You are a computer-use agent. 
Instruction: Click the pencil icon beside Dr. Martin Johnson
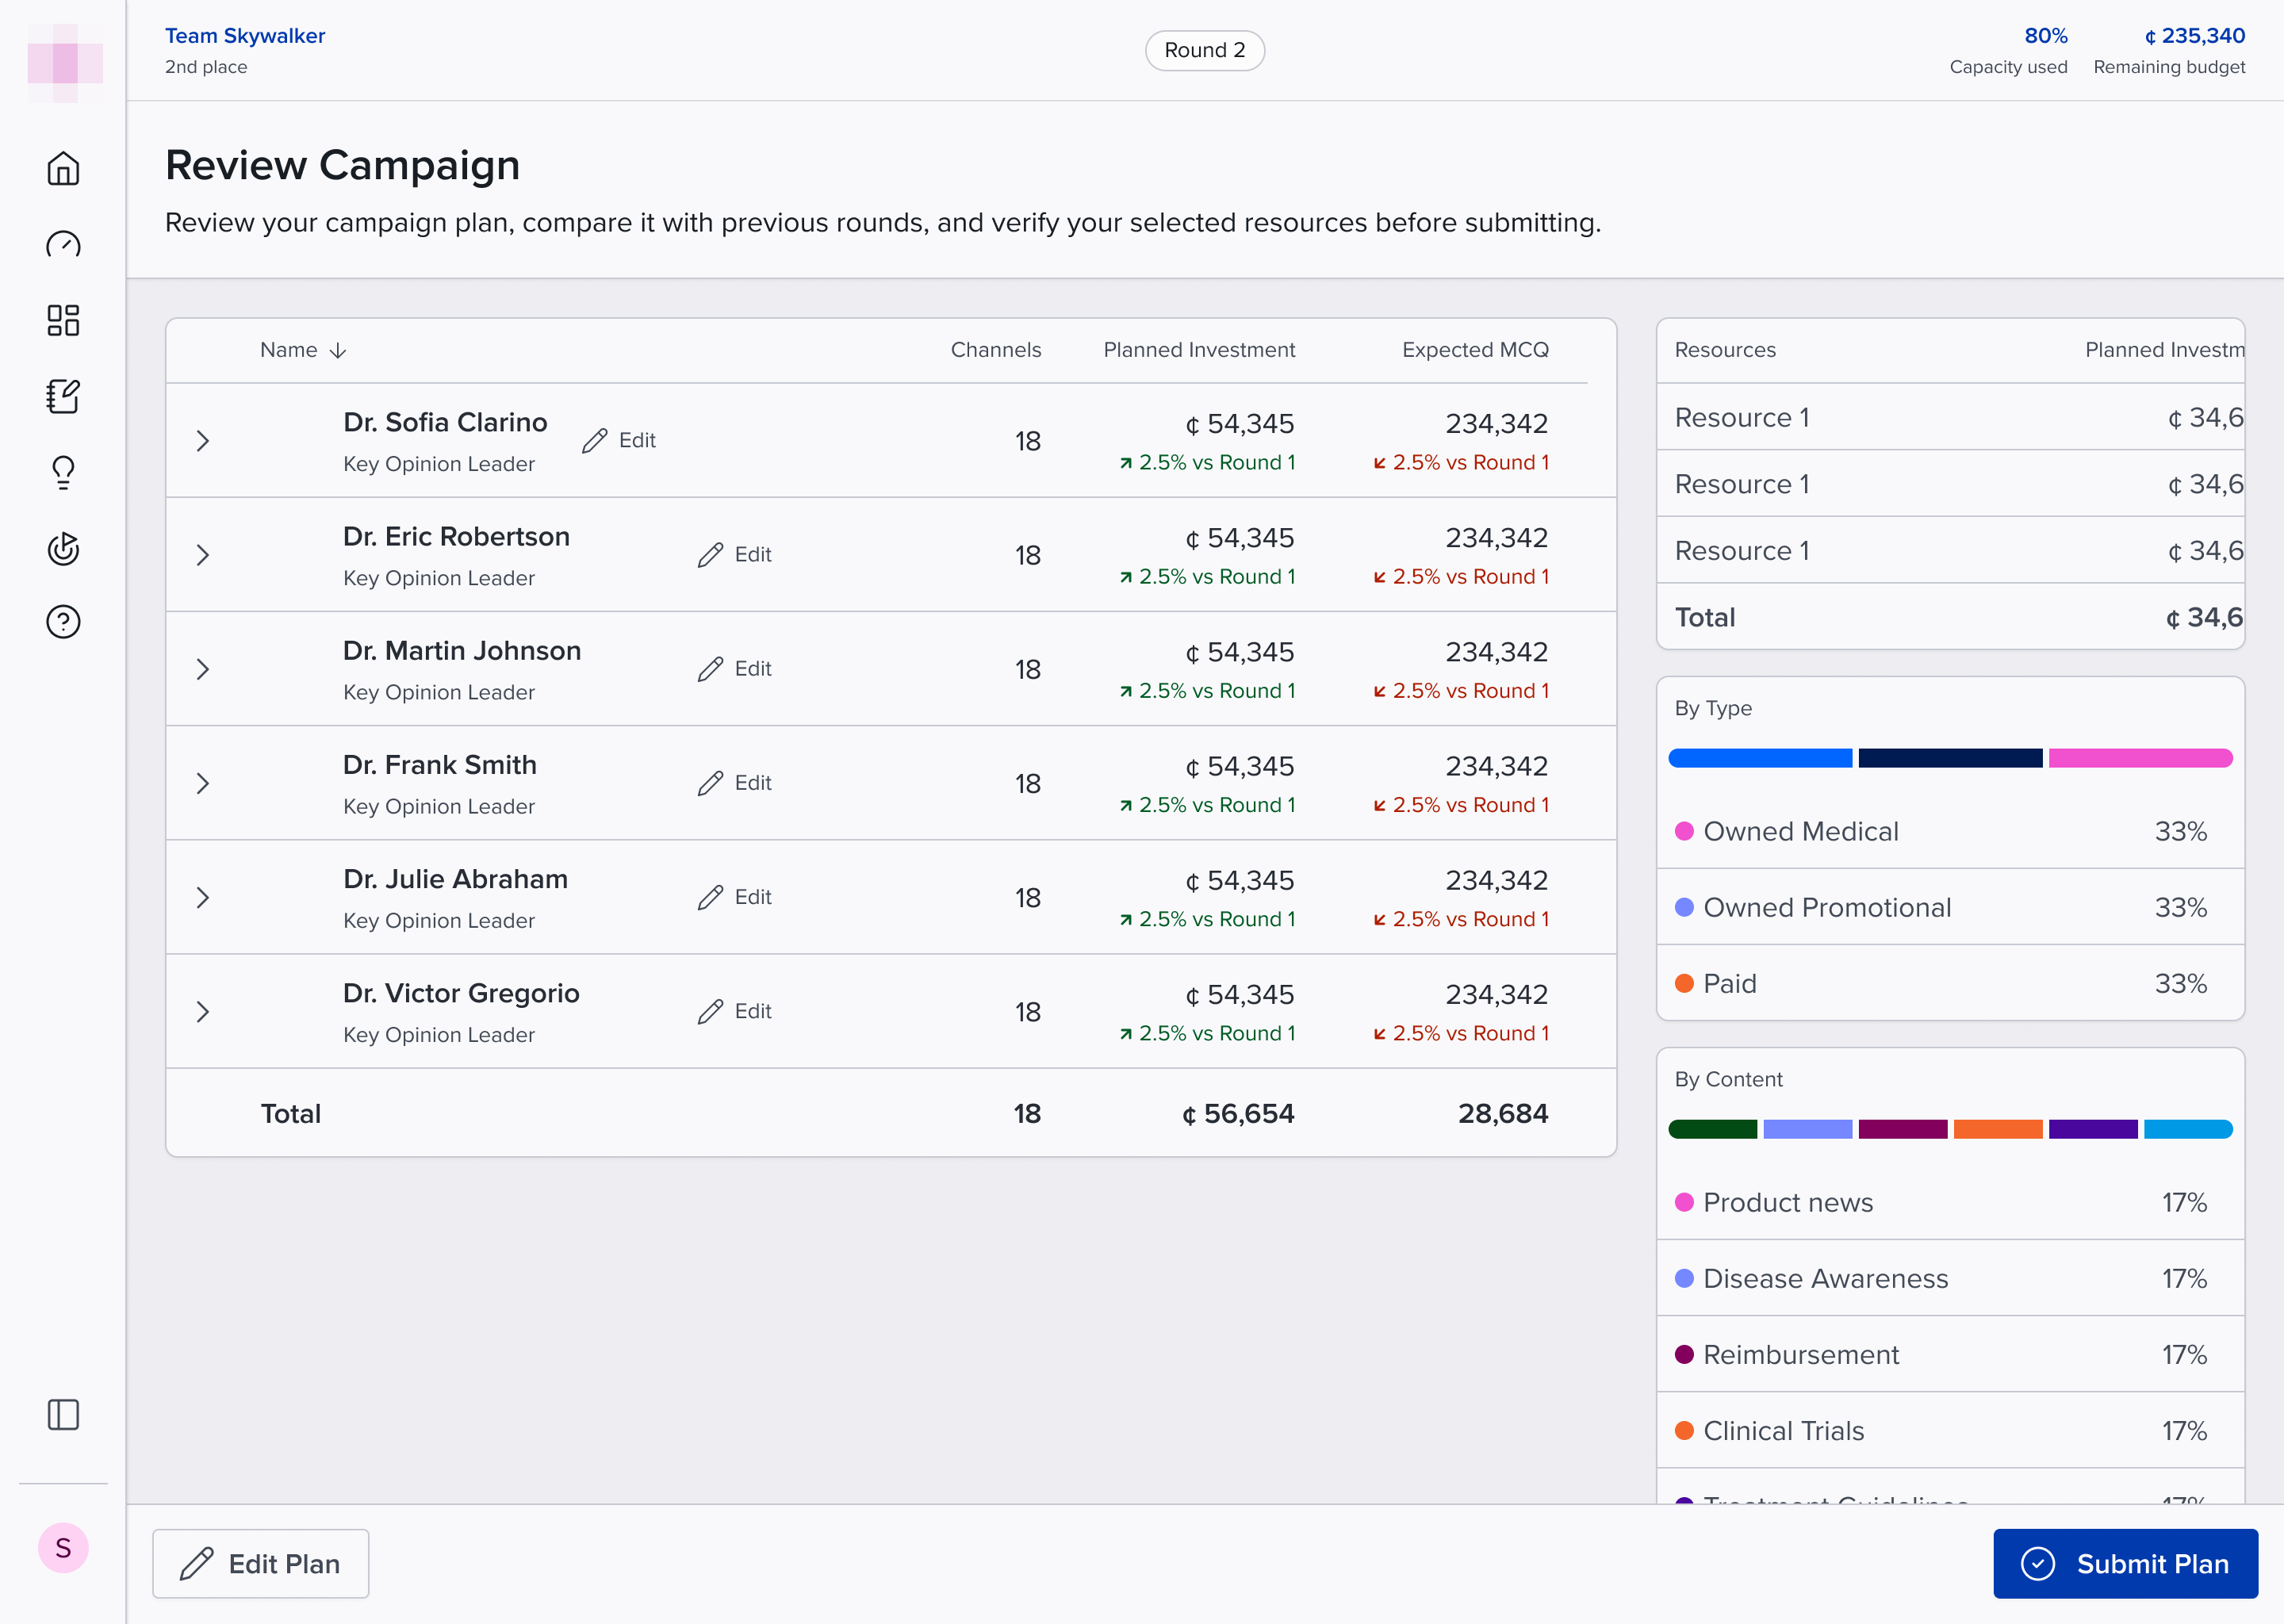710,669
